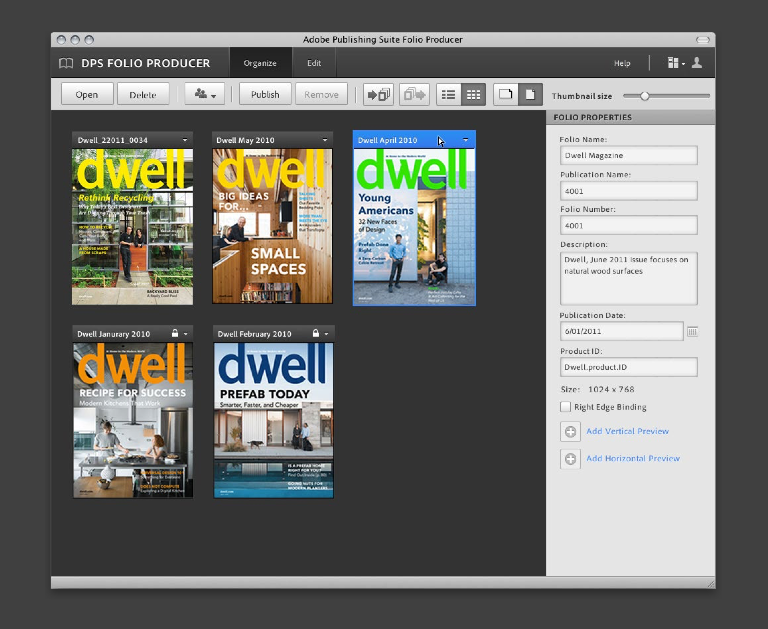768x629 pixels.
Task: Click the Folio Name input field
Action: pyautogui.click(x=629, y=155)
